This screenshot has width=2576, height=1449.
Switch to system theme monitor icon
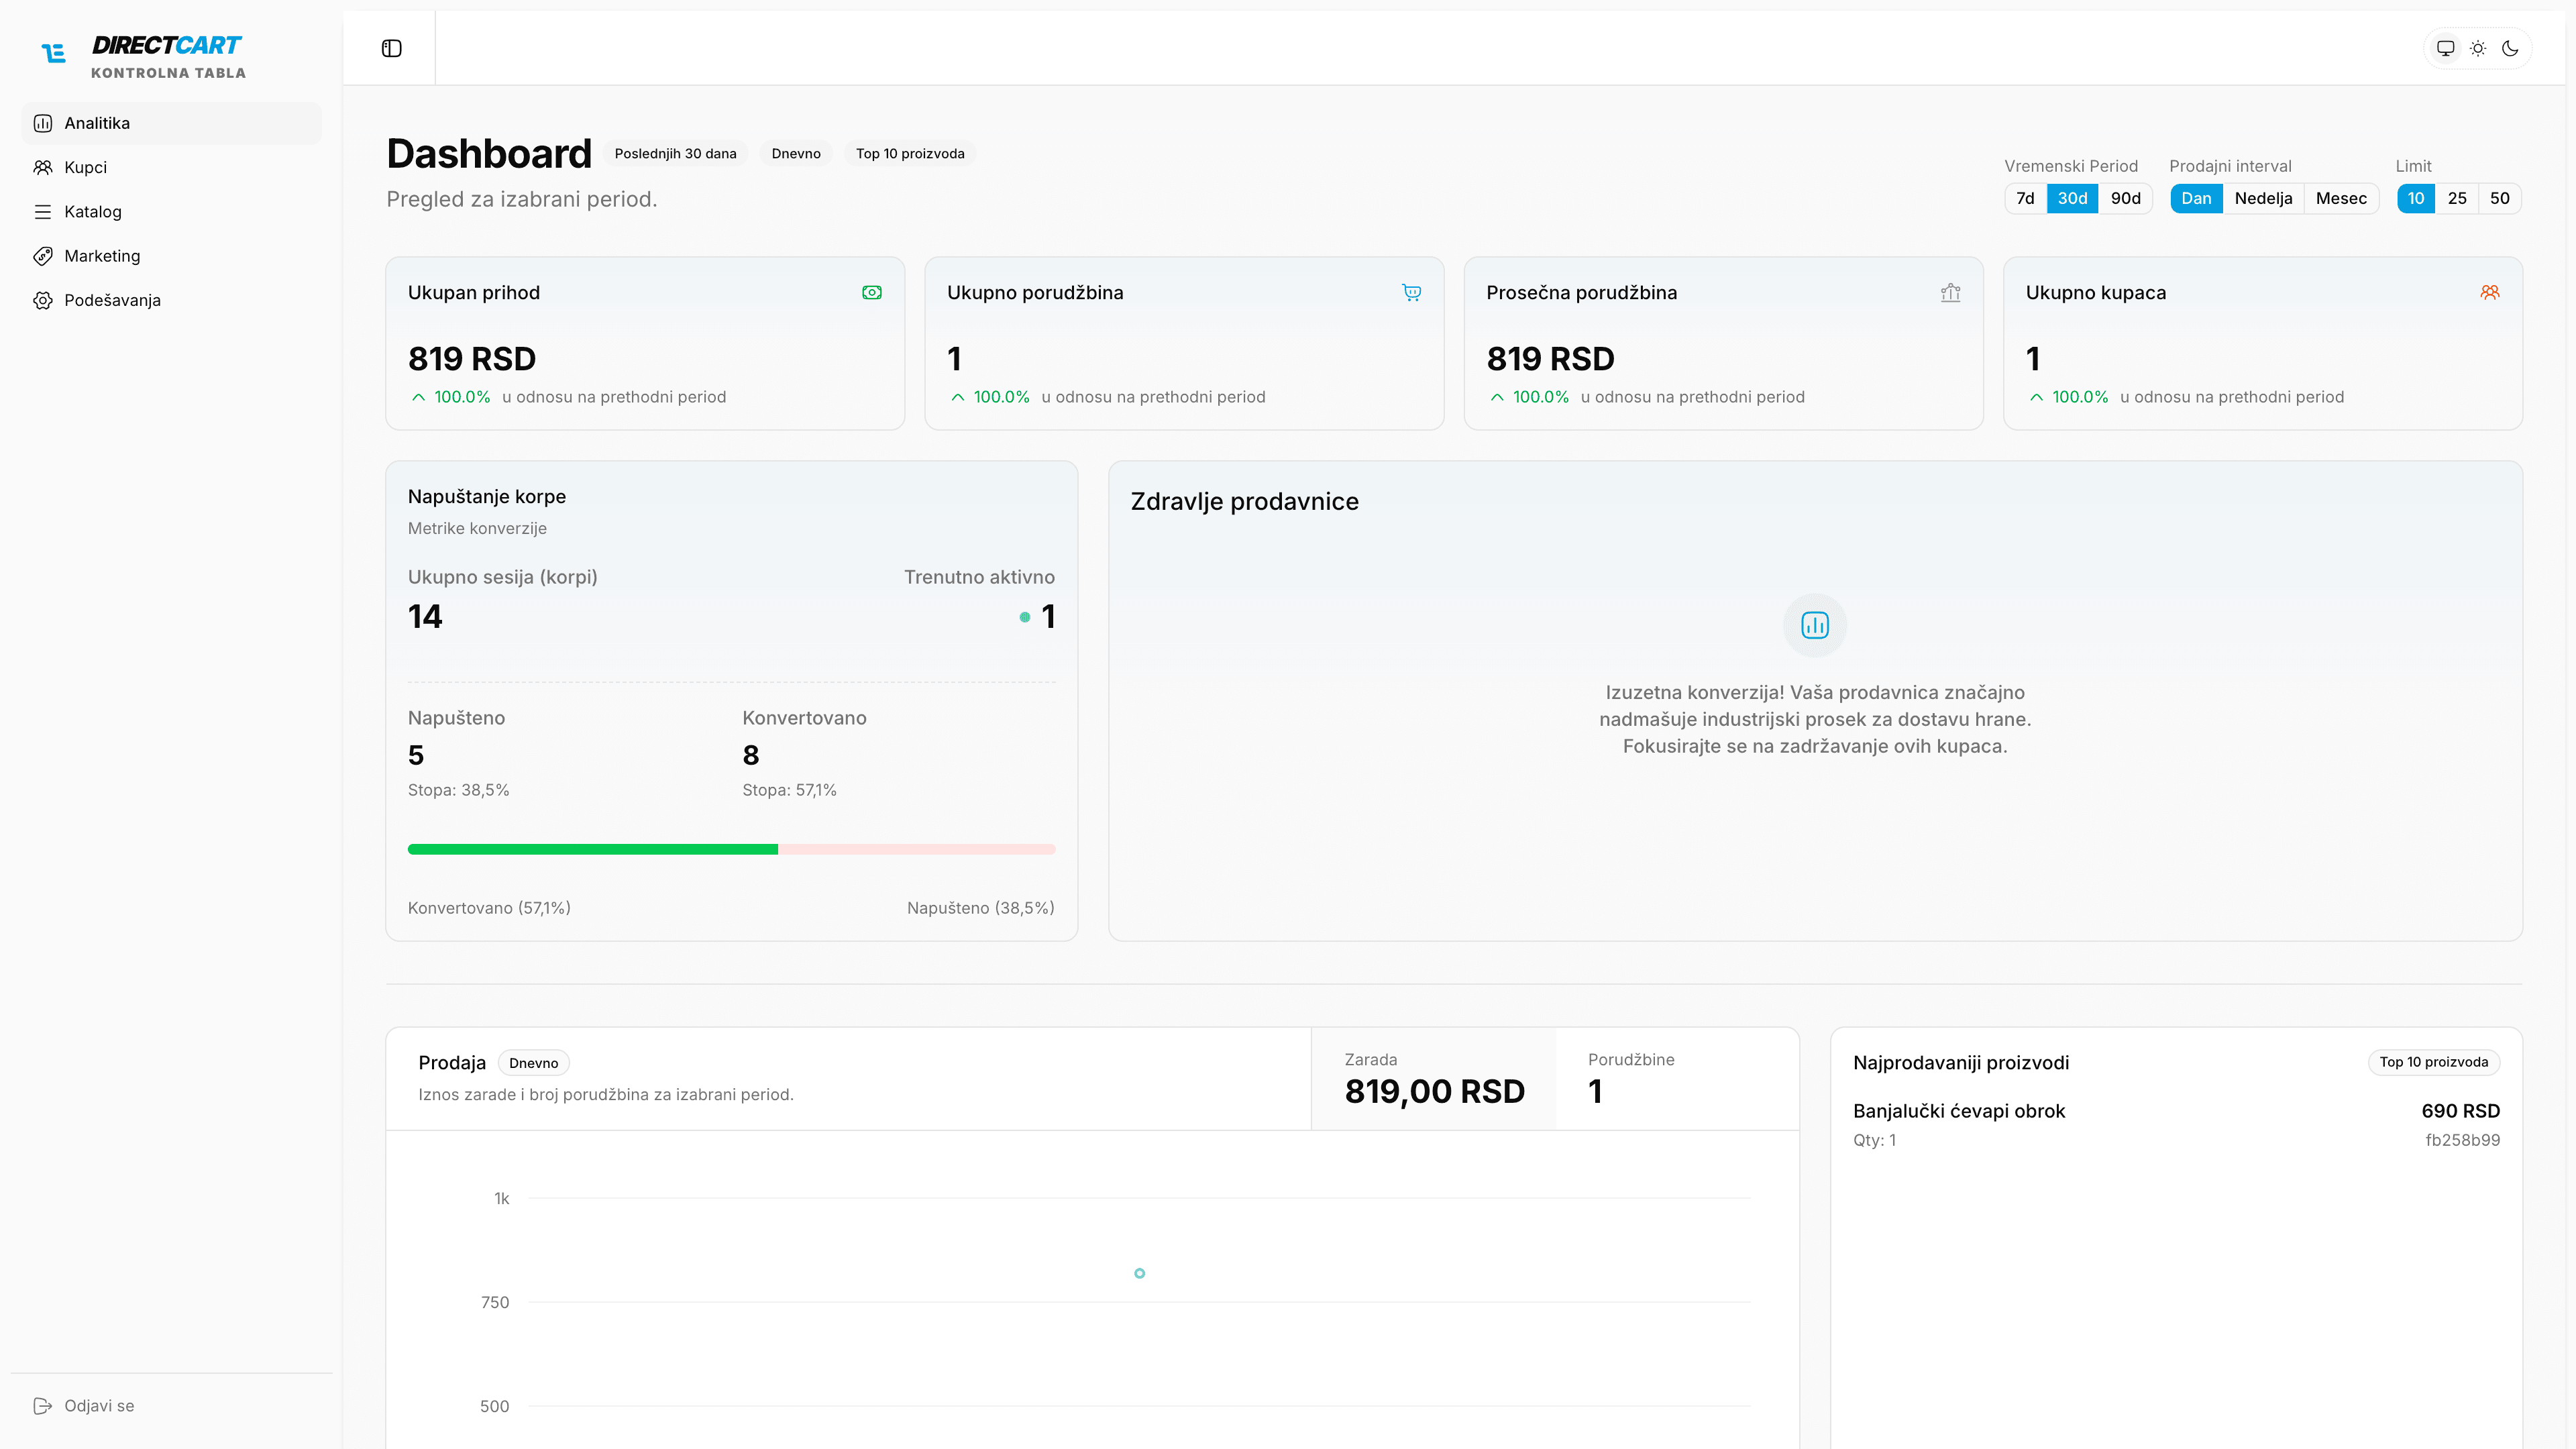[2445, 48]
